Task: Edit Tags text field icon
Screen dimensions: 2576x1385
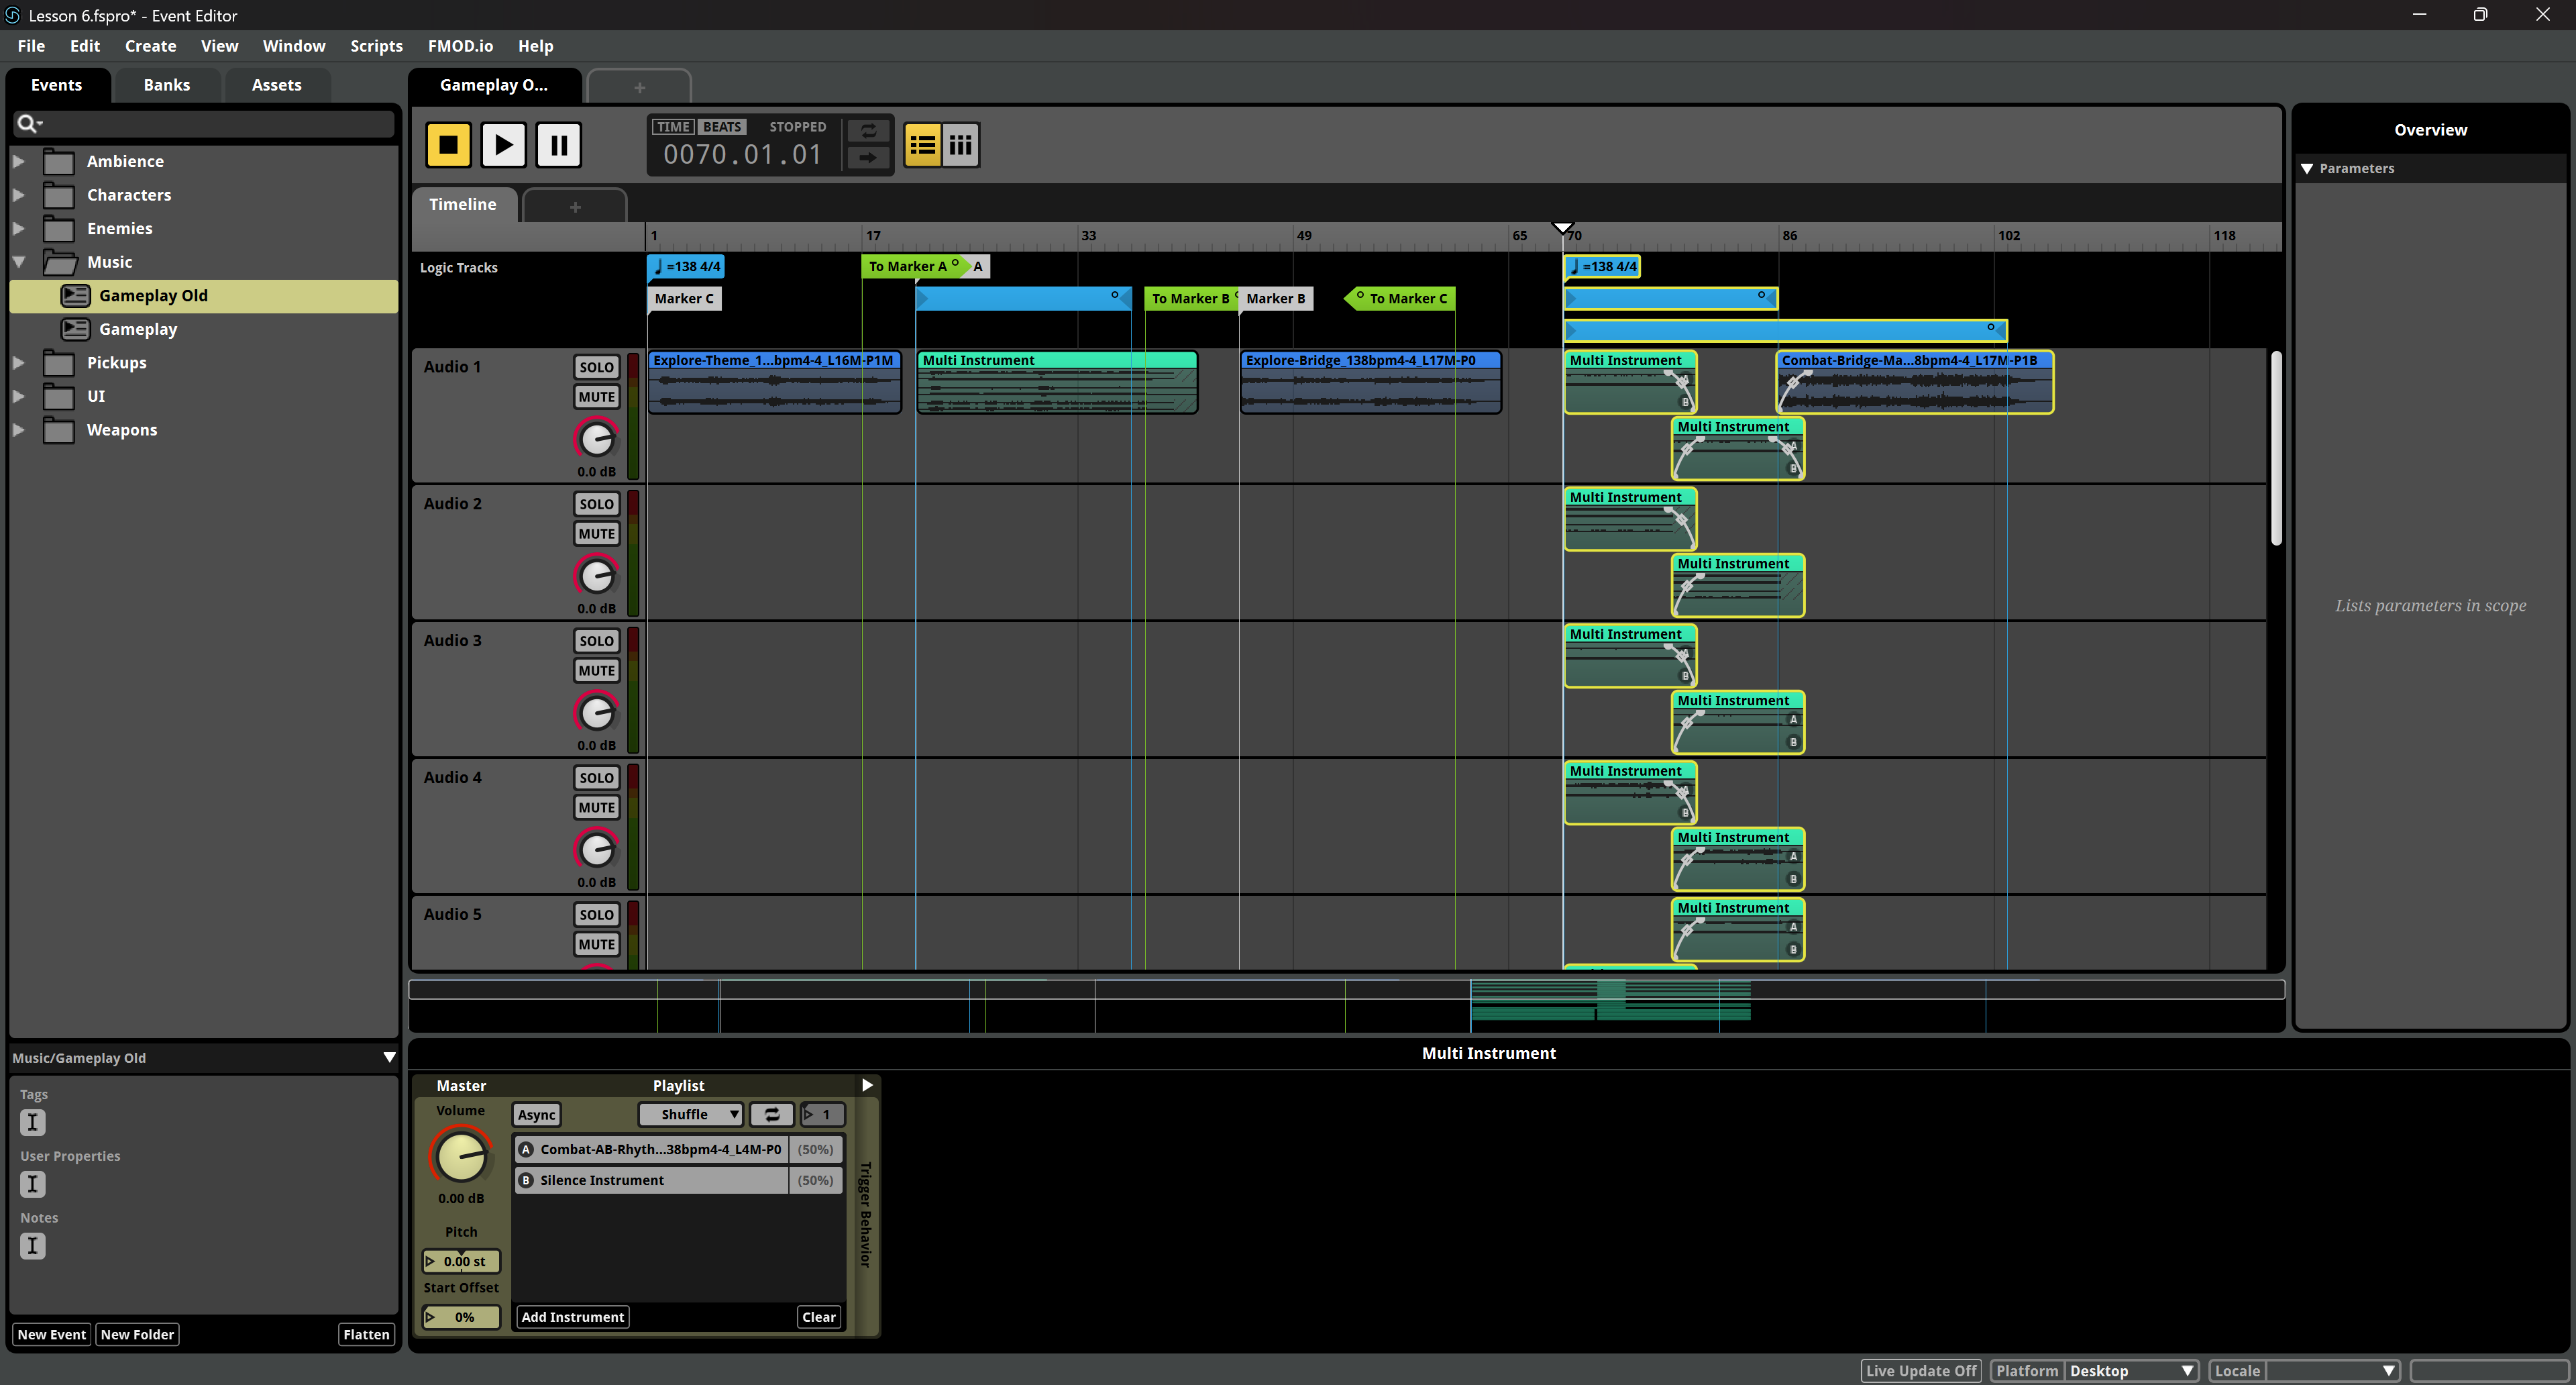Action: (x=33, y=1122)
